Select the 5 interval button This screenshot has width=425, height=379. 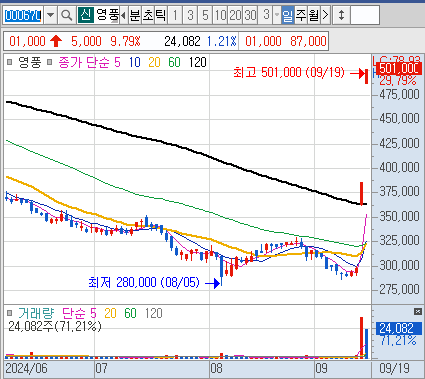click(205, 15)
